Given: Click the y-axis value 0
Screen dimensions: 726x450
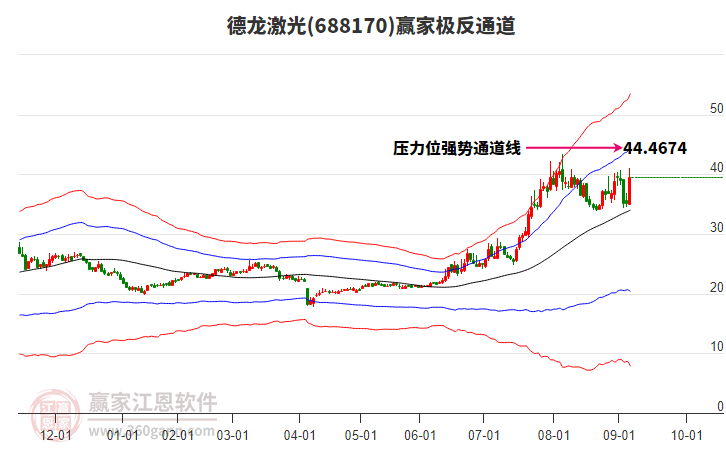Looking at the screenshot, I should 720,406.
